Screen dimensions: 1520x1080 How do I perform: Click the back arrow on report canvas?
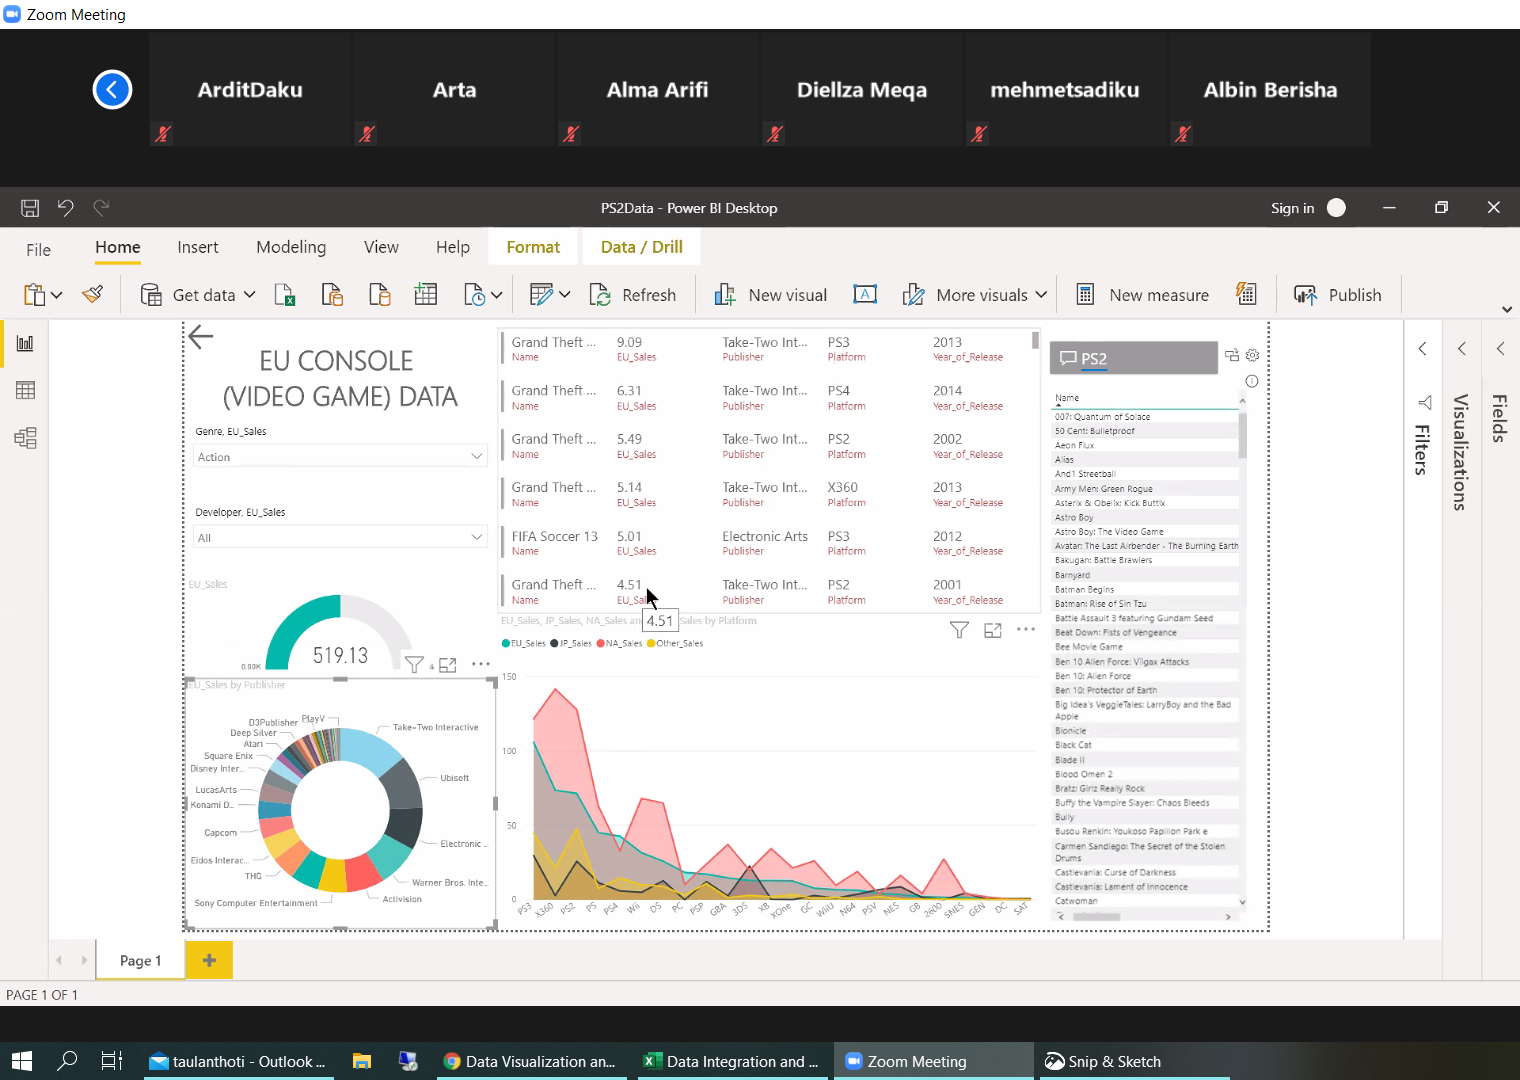(201, 337)
